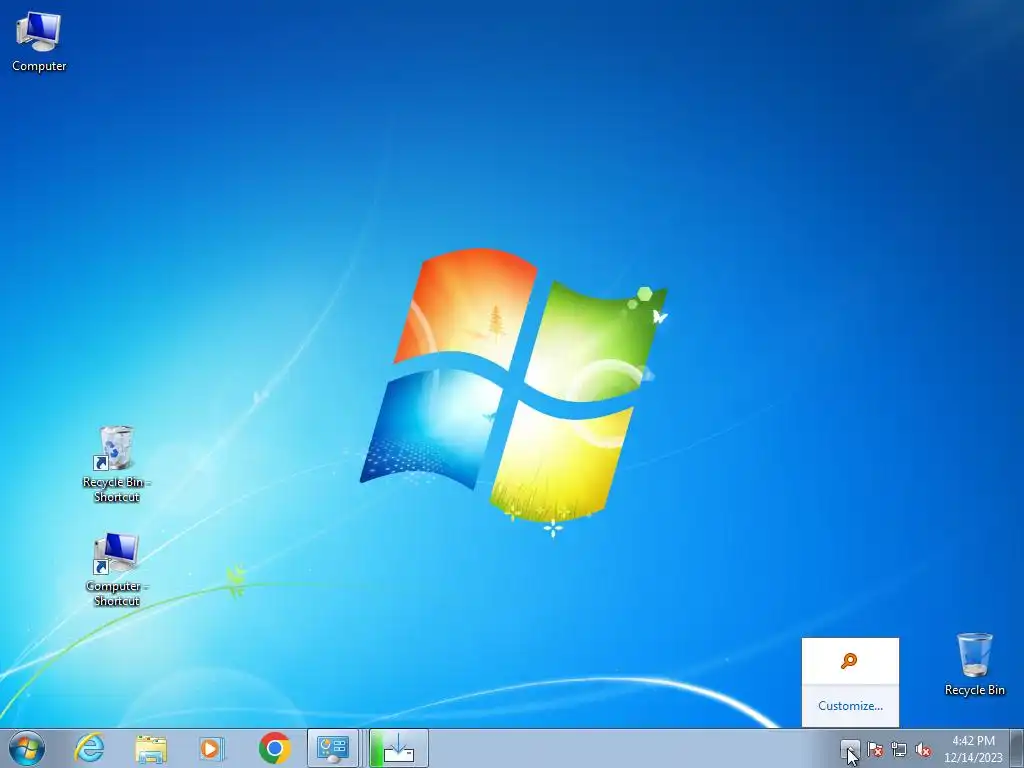Open the download progress taskbar item

(x=399, y=748)
